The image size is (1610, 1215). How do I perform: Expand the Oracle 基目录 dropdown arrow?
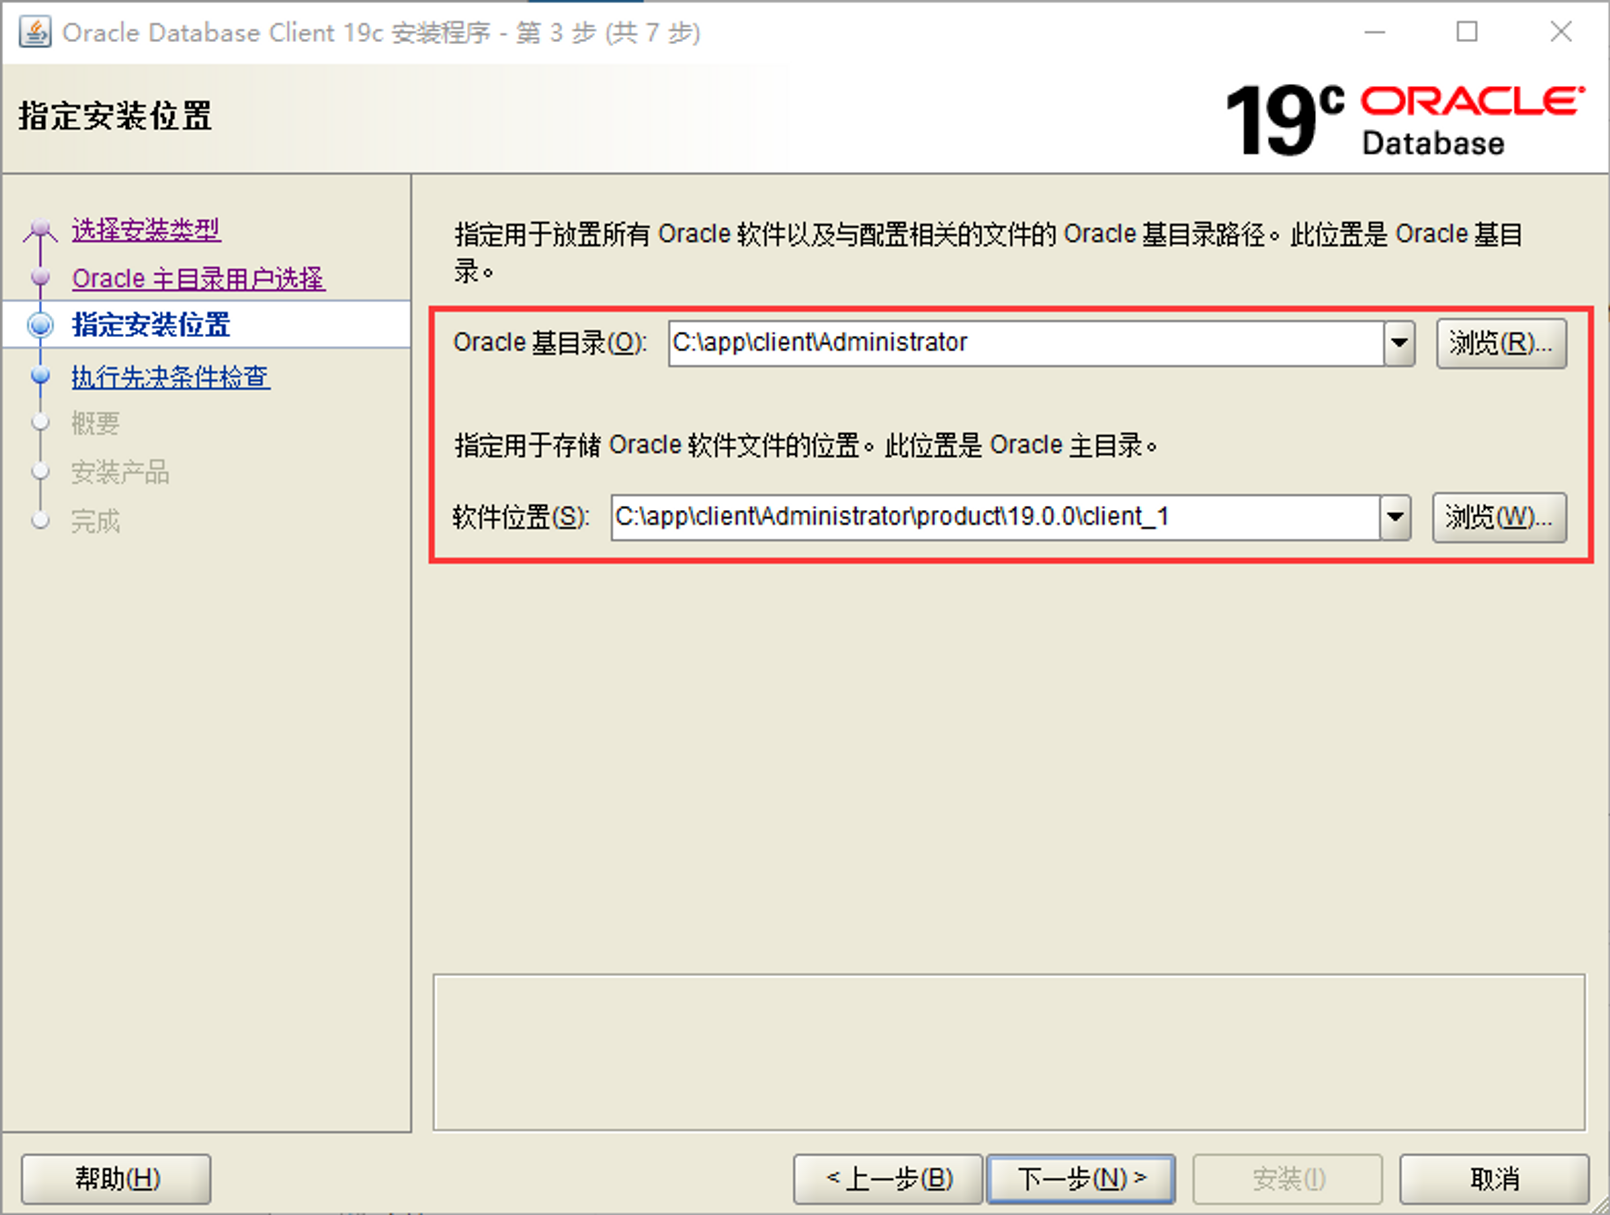coord(1399,343)
